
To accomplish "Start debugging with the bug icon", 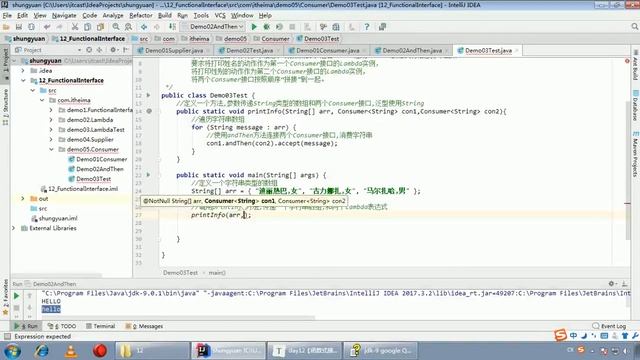I will (x=267, y=27).
